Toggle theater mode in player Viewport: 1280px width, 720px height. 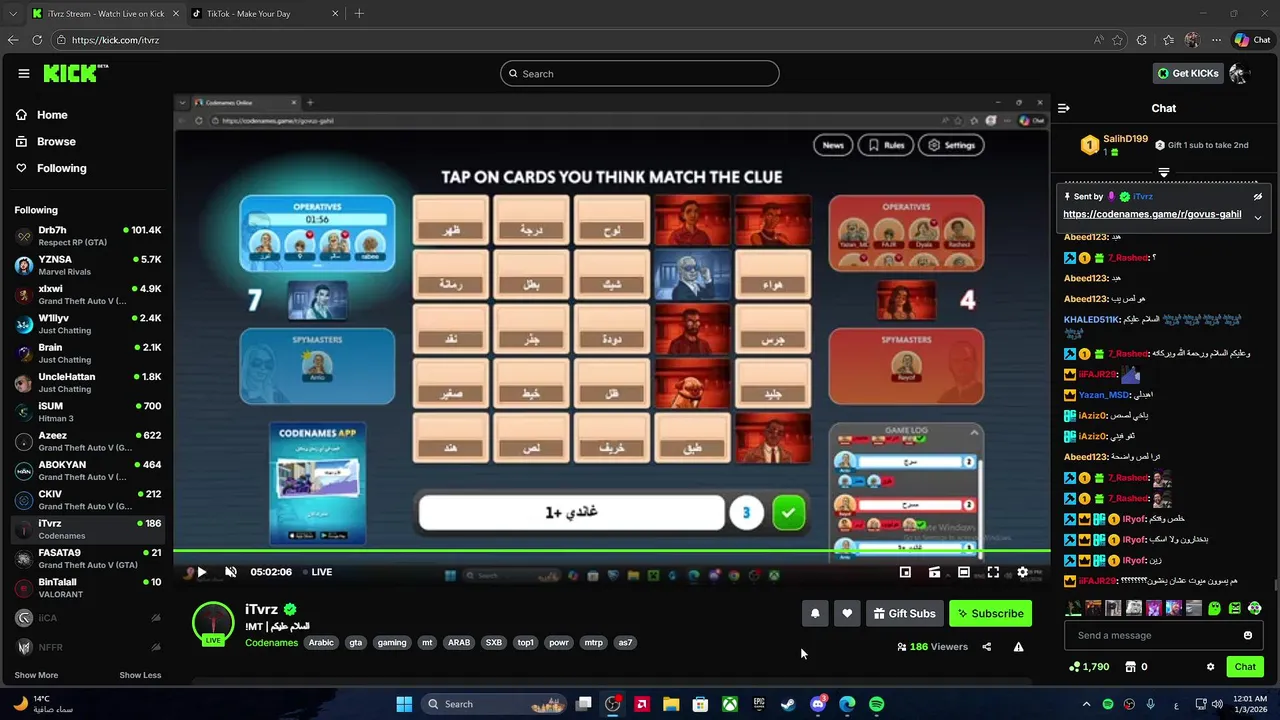pos(963,572)
